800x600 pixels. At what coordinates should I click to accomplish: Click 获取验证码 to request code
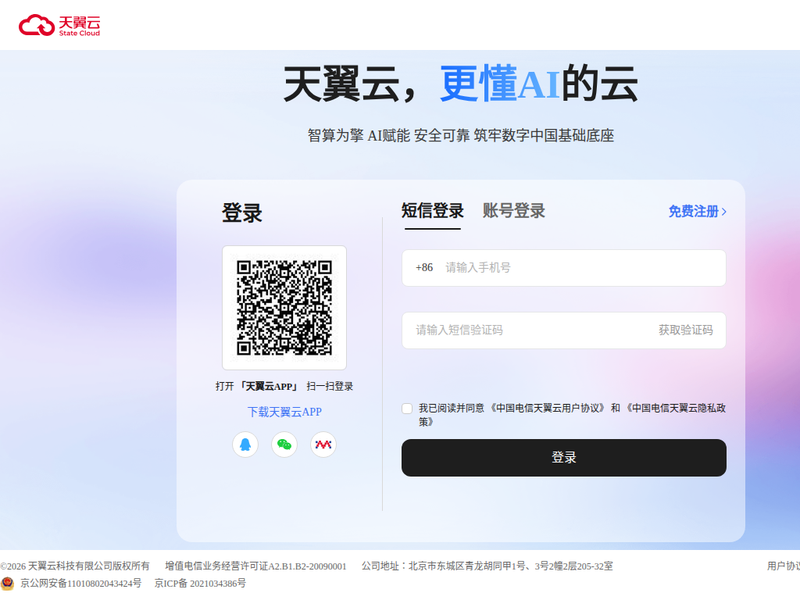click(685, 330)
